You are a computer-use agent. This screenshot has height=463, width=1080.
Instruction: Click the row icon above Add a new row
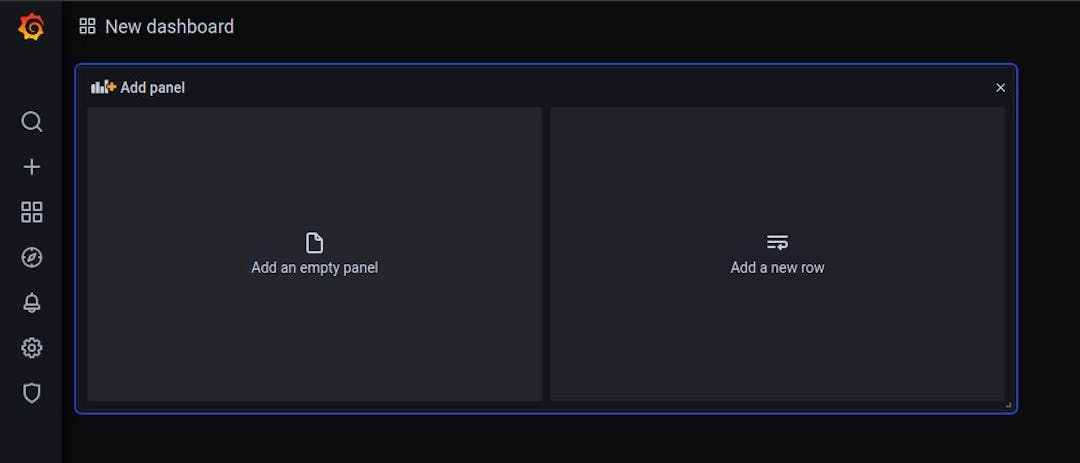click(777, 243)
